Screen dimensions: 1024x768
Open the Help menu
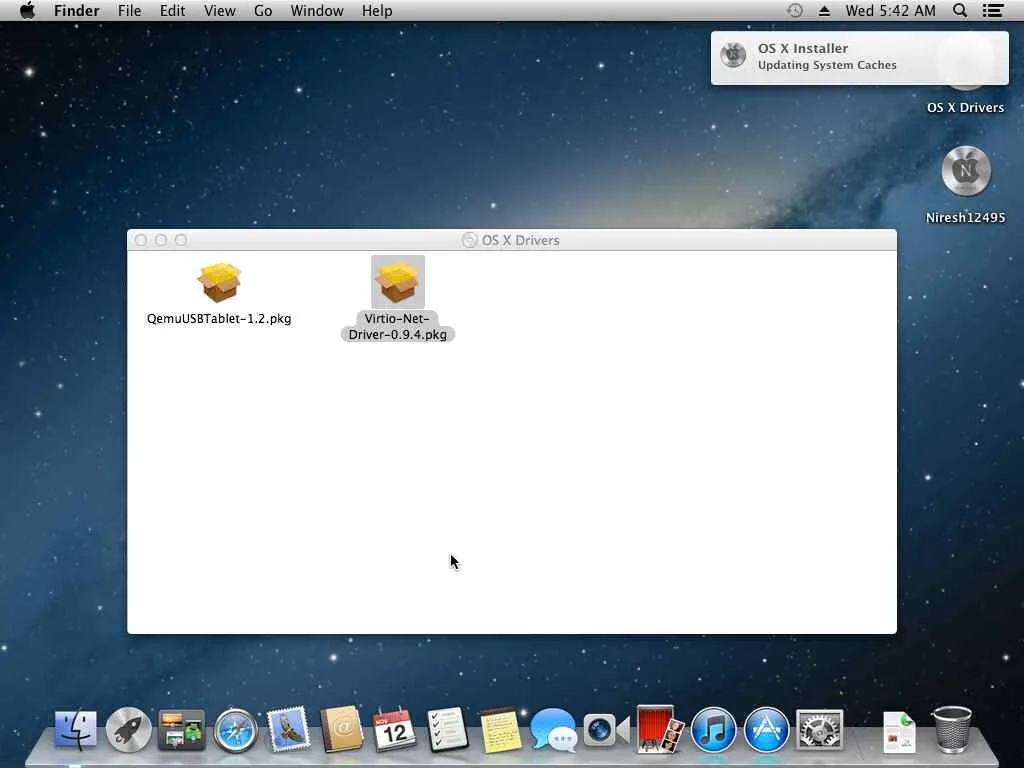(x=377, y=10)
